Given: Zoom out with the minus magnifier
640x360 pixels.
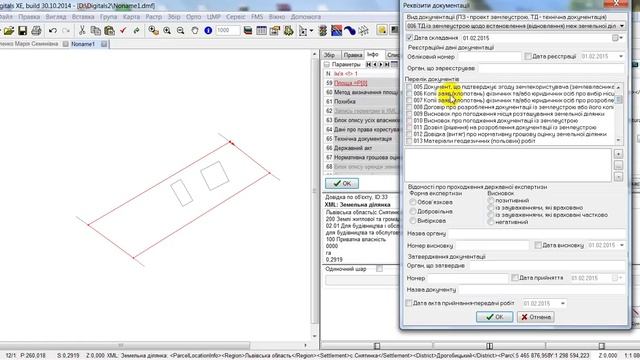Looking at the screenshot, I should pos(180,31).
